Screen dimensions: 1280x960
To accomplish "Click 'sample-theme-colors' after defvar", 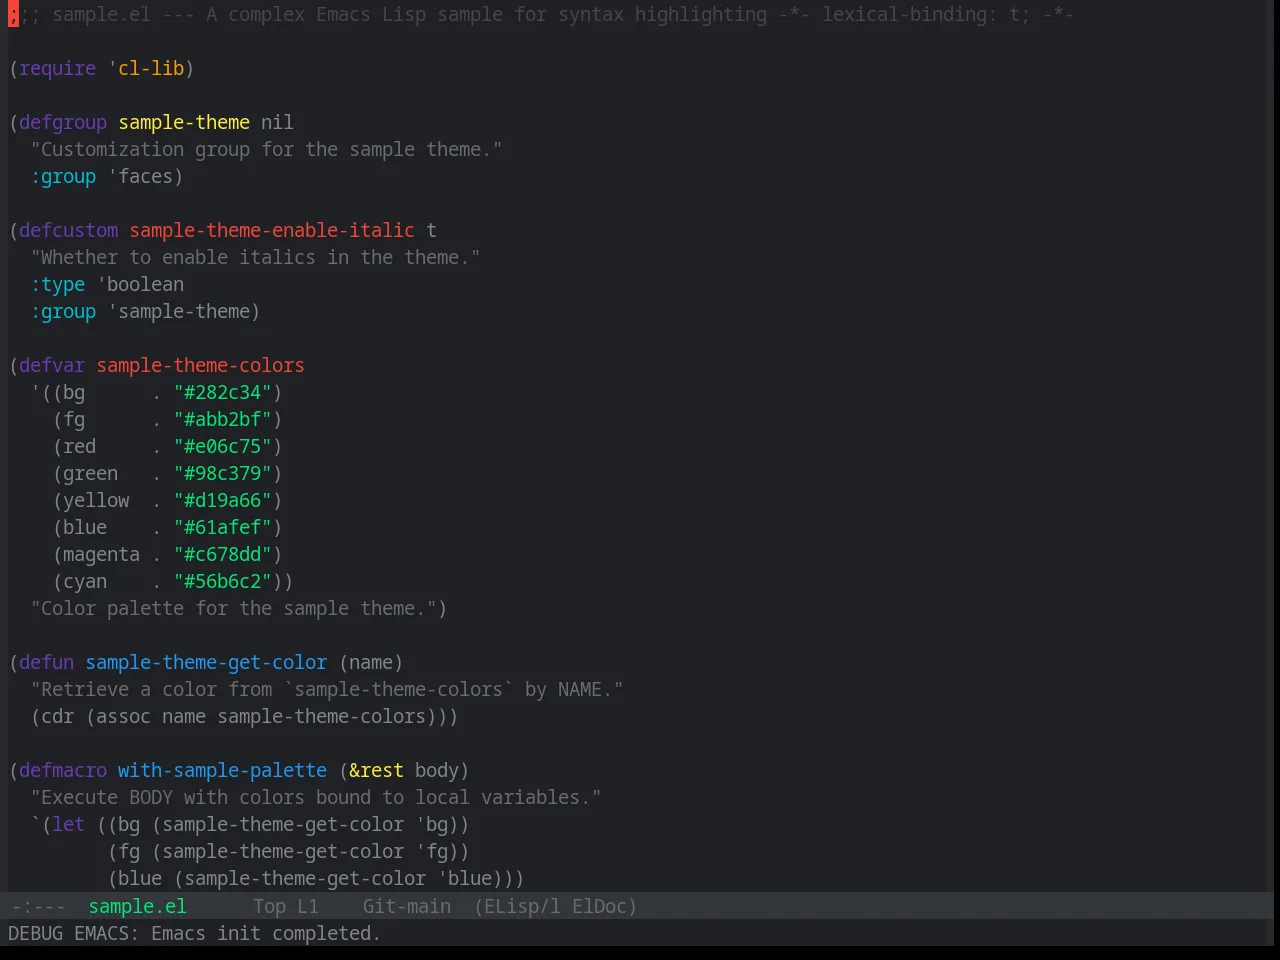I will (200, 365).
